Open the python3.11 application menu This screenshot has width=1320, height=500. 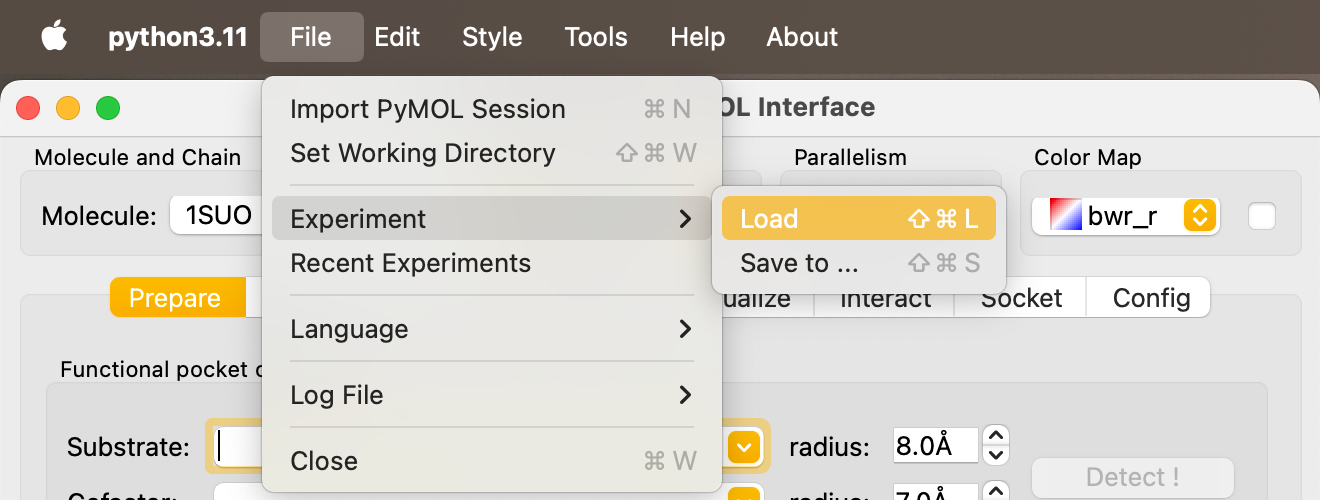pos(178,37)
